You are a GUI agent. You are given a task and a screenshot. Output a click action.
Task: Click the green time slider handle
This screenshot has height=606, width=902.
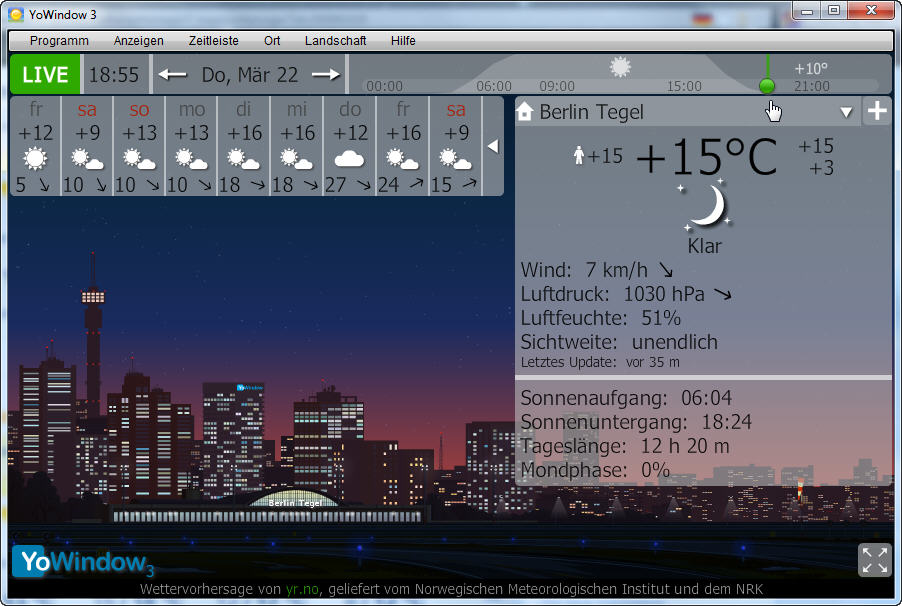click(767, 86)
